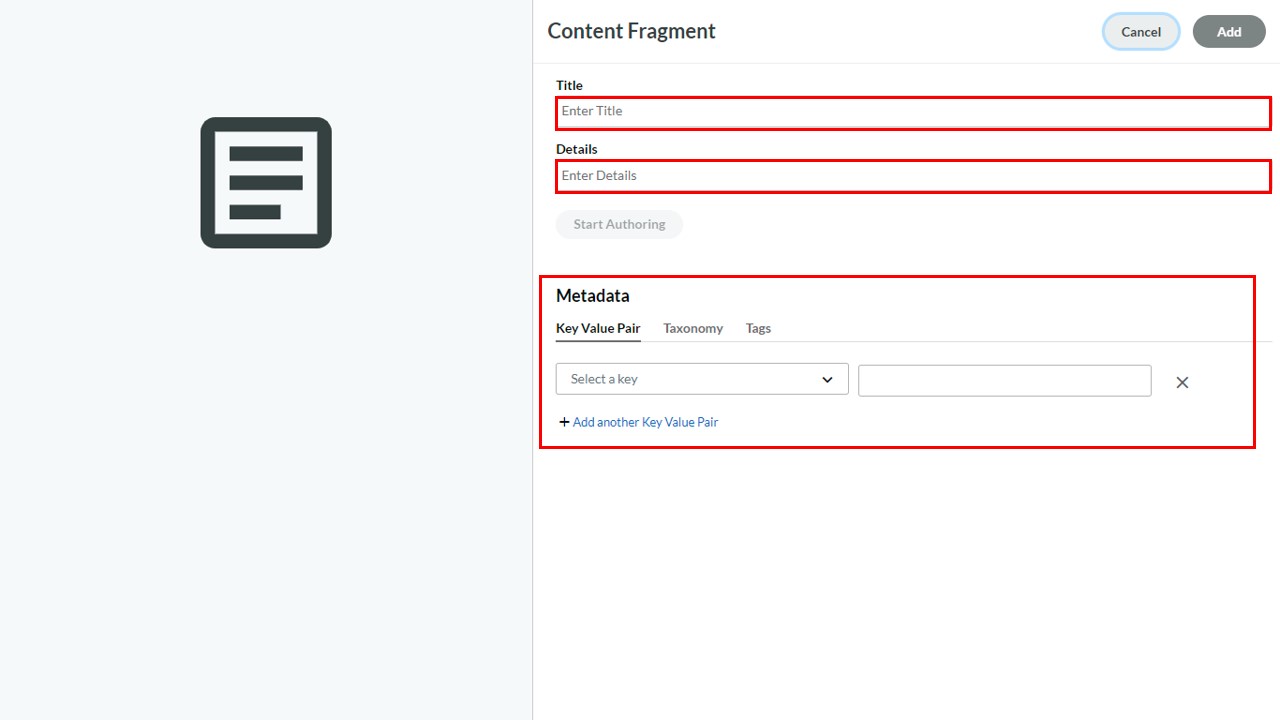Remove the key value pair row
This screenshot has width=1280, height=720.
coord(1182,382)
